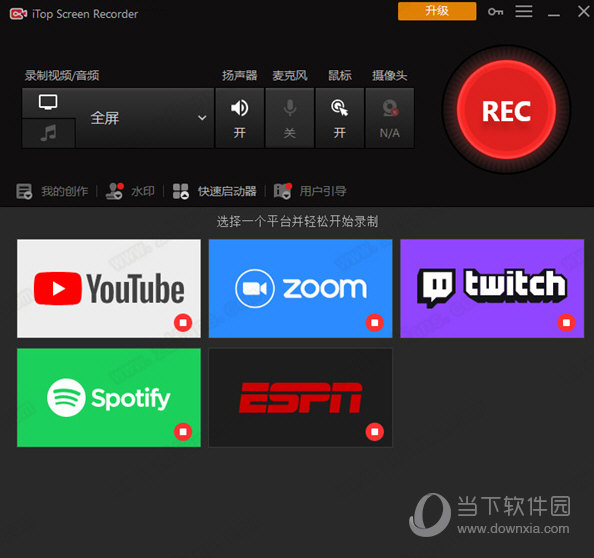Launch the Twitch platform tile
594x558 pixels.
(x=492, y=288)
